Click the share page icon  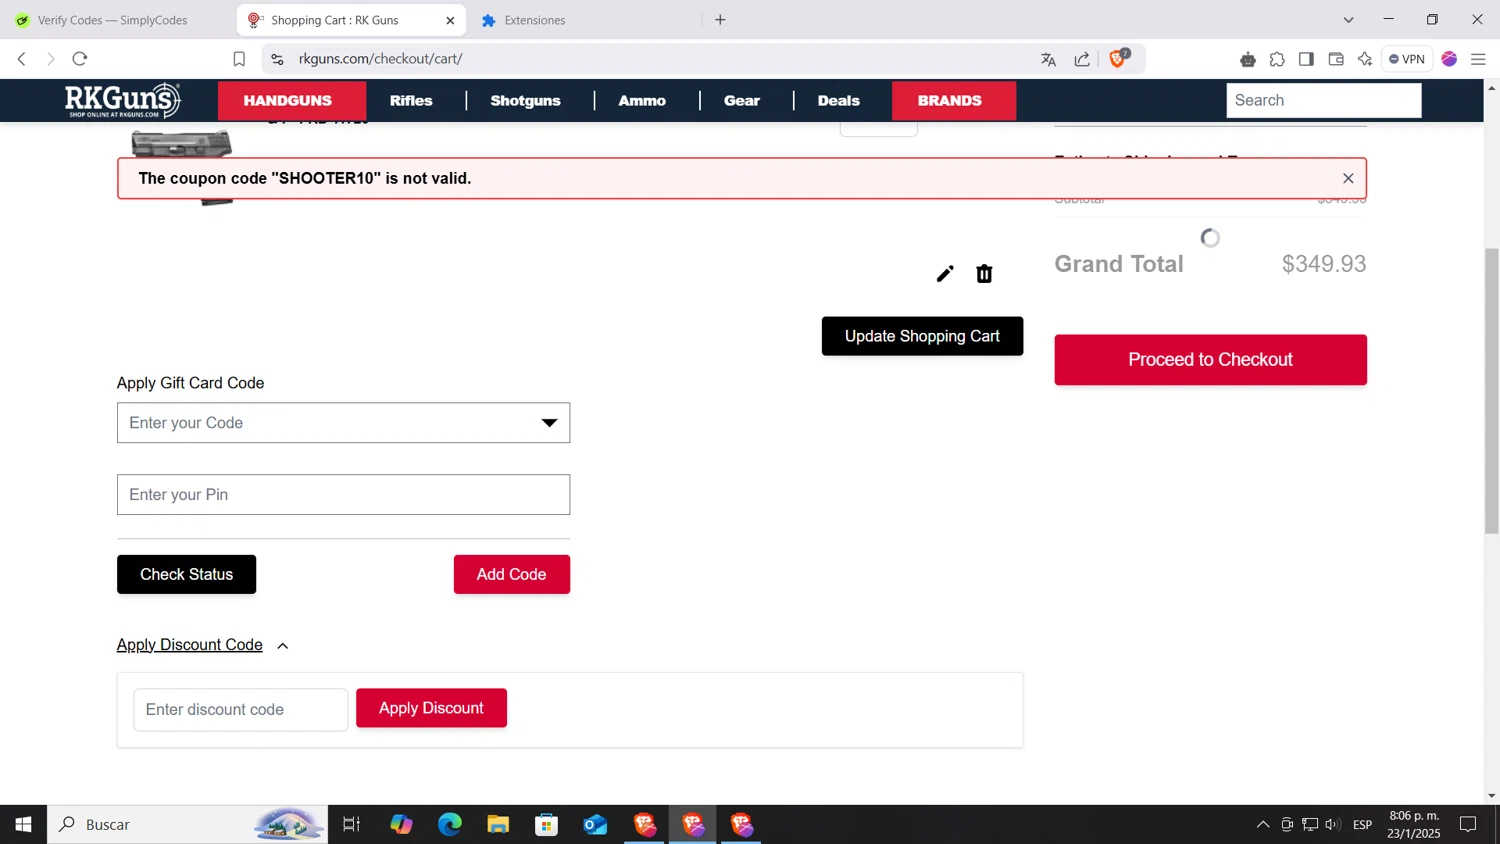tap(1082, 59)
